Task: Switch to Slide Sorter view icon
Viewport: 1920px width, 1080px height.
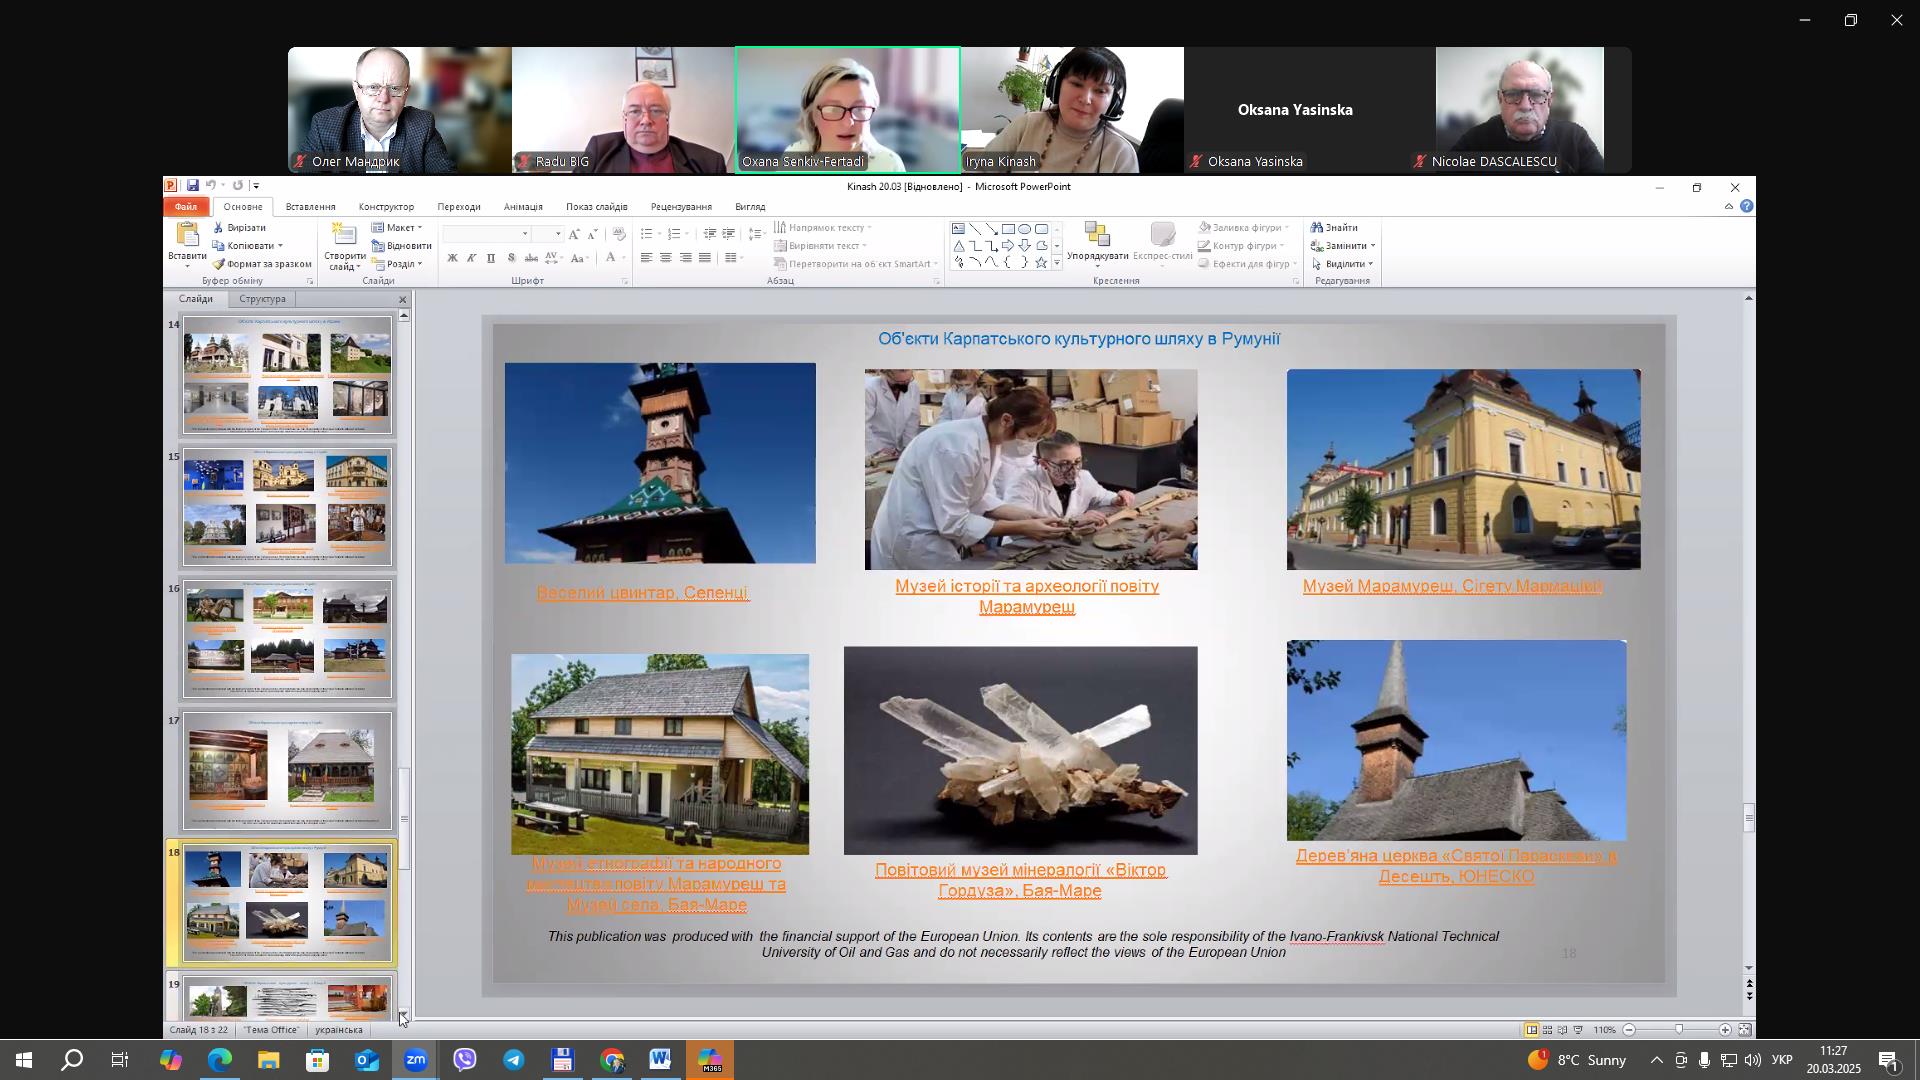Action: [1547, 1030]
